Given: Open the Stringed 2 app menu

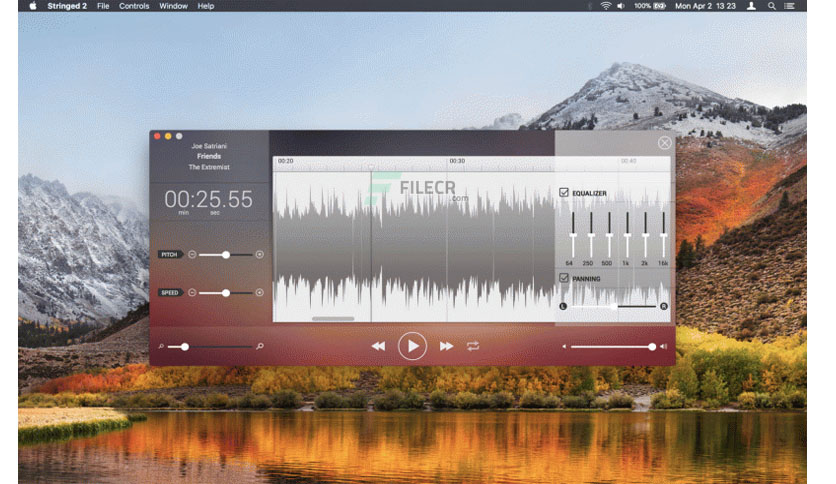Looking at the screenshot, I should pos(67,6).
